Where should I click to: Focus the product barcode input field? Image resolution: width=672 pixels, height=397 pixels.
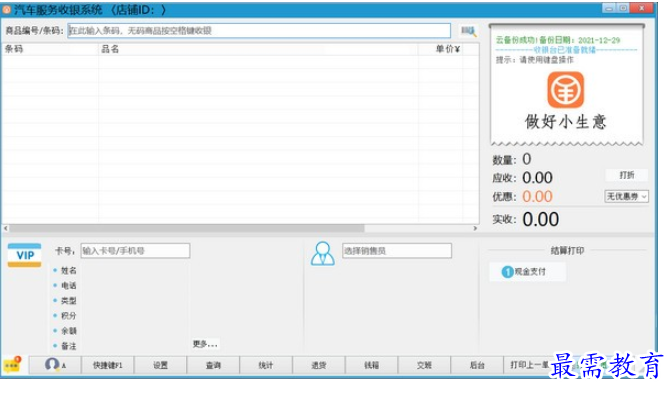tap(259, 30)
